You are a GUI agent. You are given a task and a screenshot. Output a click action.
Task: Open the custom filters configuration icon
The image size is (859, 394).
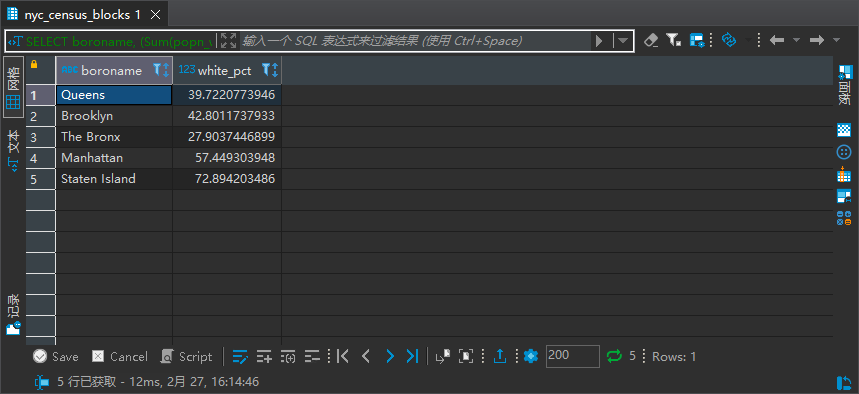[x=696, y=40]
